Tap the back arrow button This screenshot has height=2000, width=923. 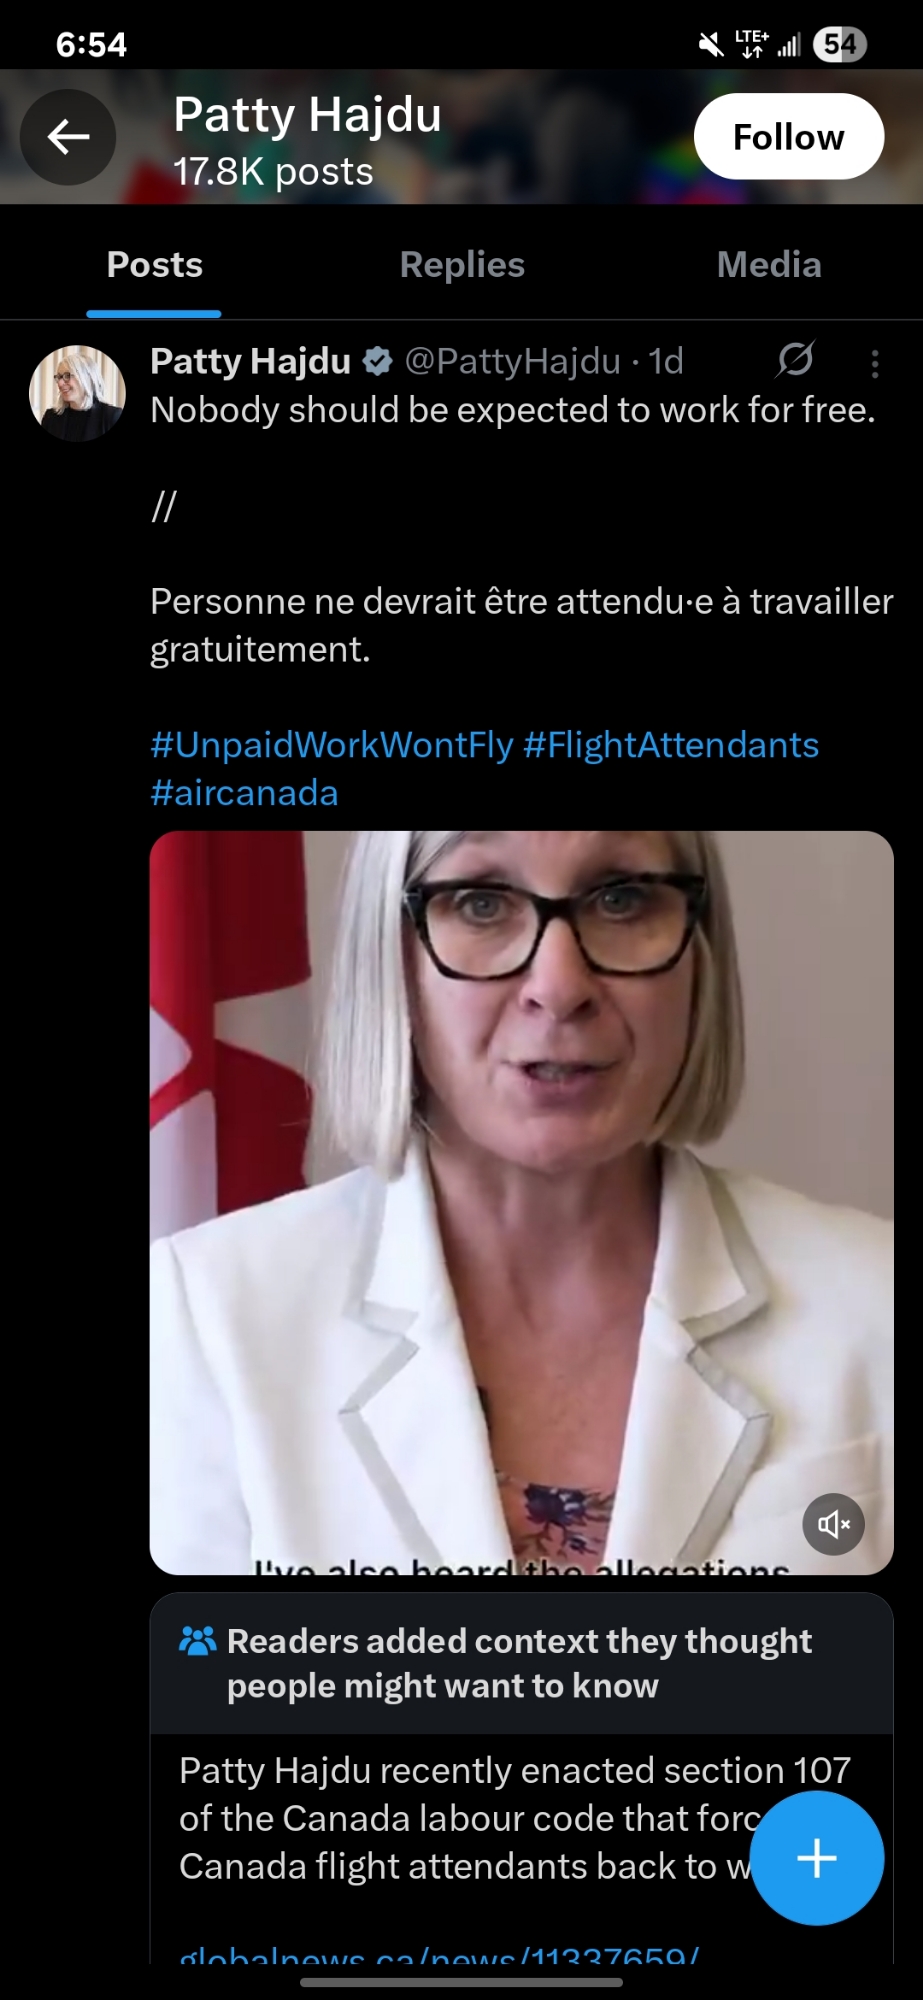68,137
